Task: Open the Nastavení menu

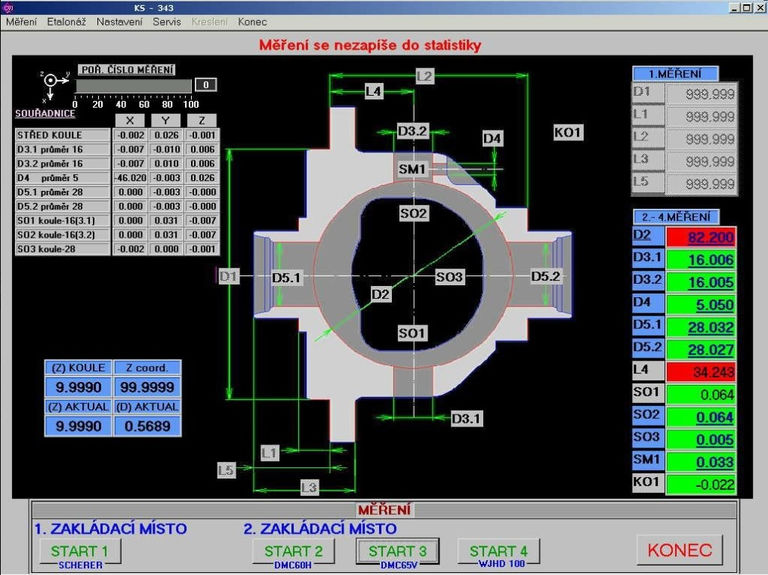Action: 119,22
